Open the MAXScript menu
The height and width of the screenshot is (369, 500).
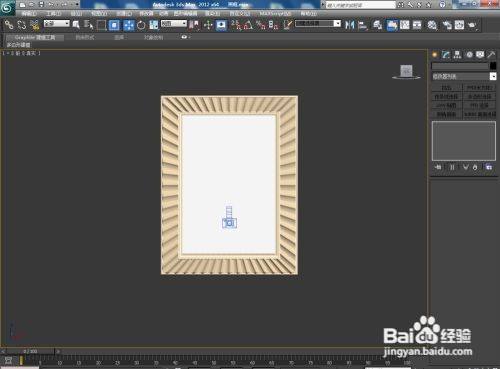click(275, 14)
